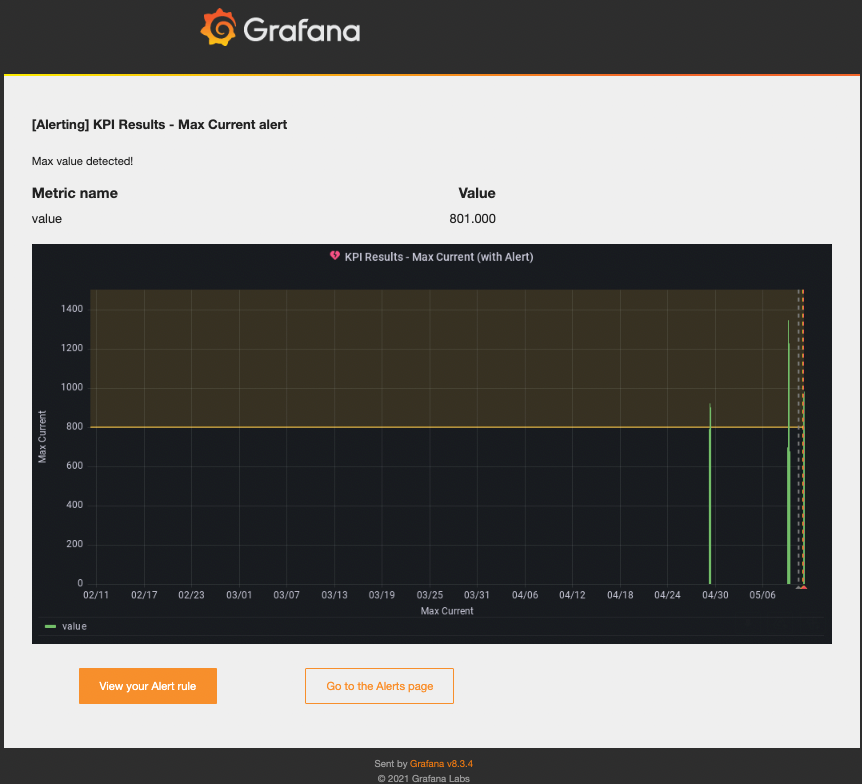Click the broken-heart alert icon on panel title
The image size is (862, 784).
(x=334, y=256)
